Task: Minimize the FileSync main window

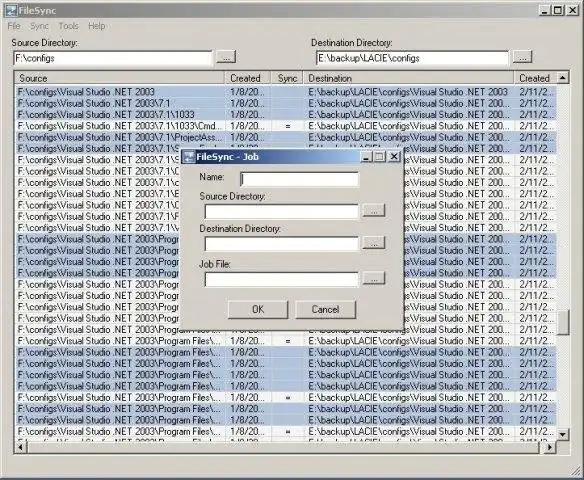Action: (545, 10)
